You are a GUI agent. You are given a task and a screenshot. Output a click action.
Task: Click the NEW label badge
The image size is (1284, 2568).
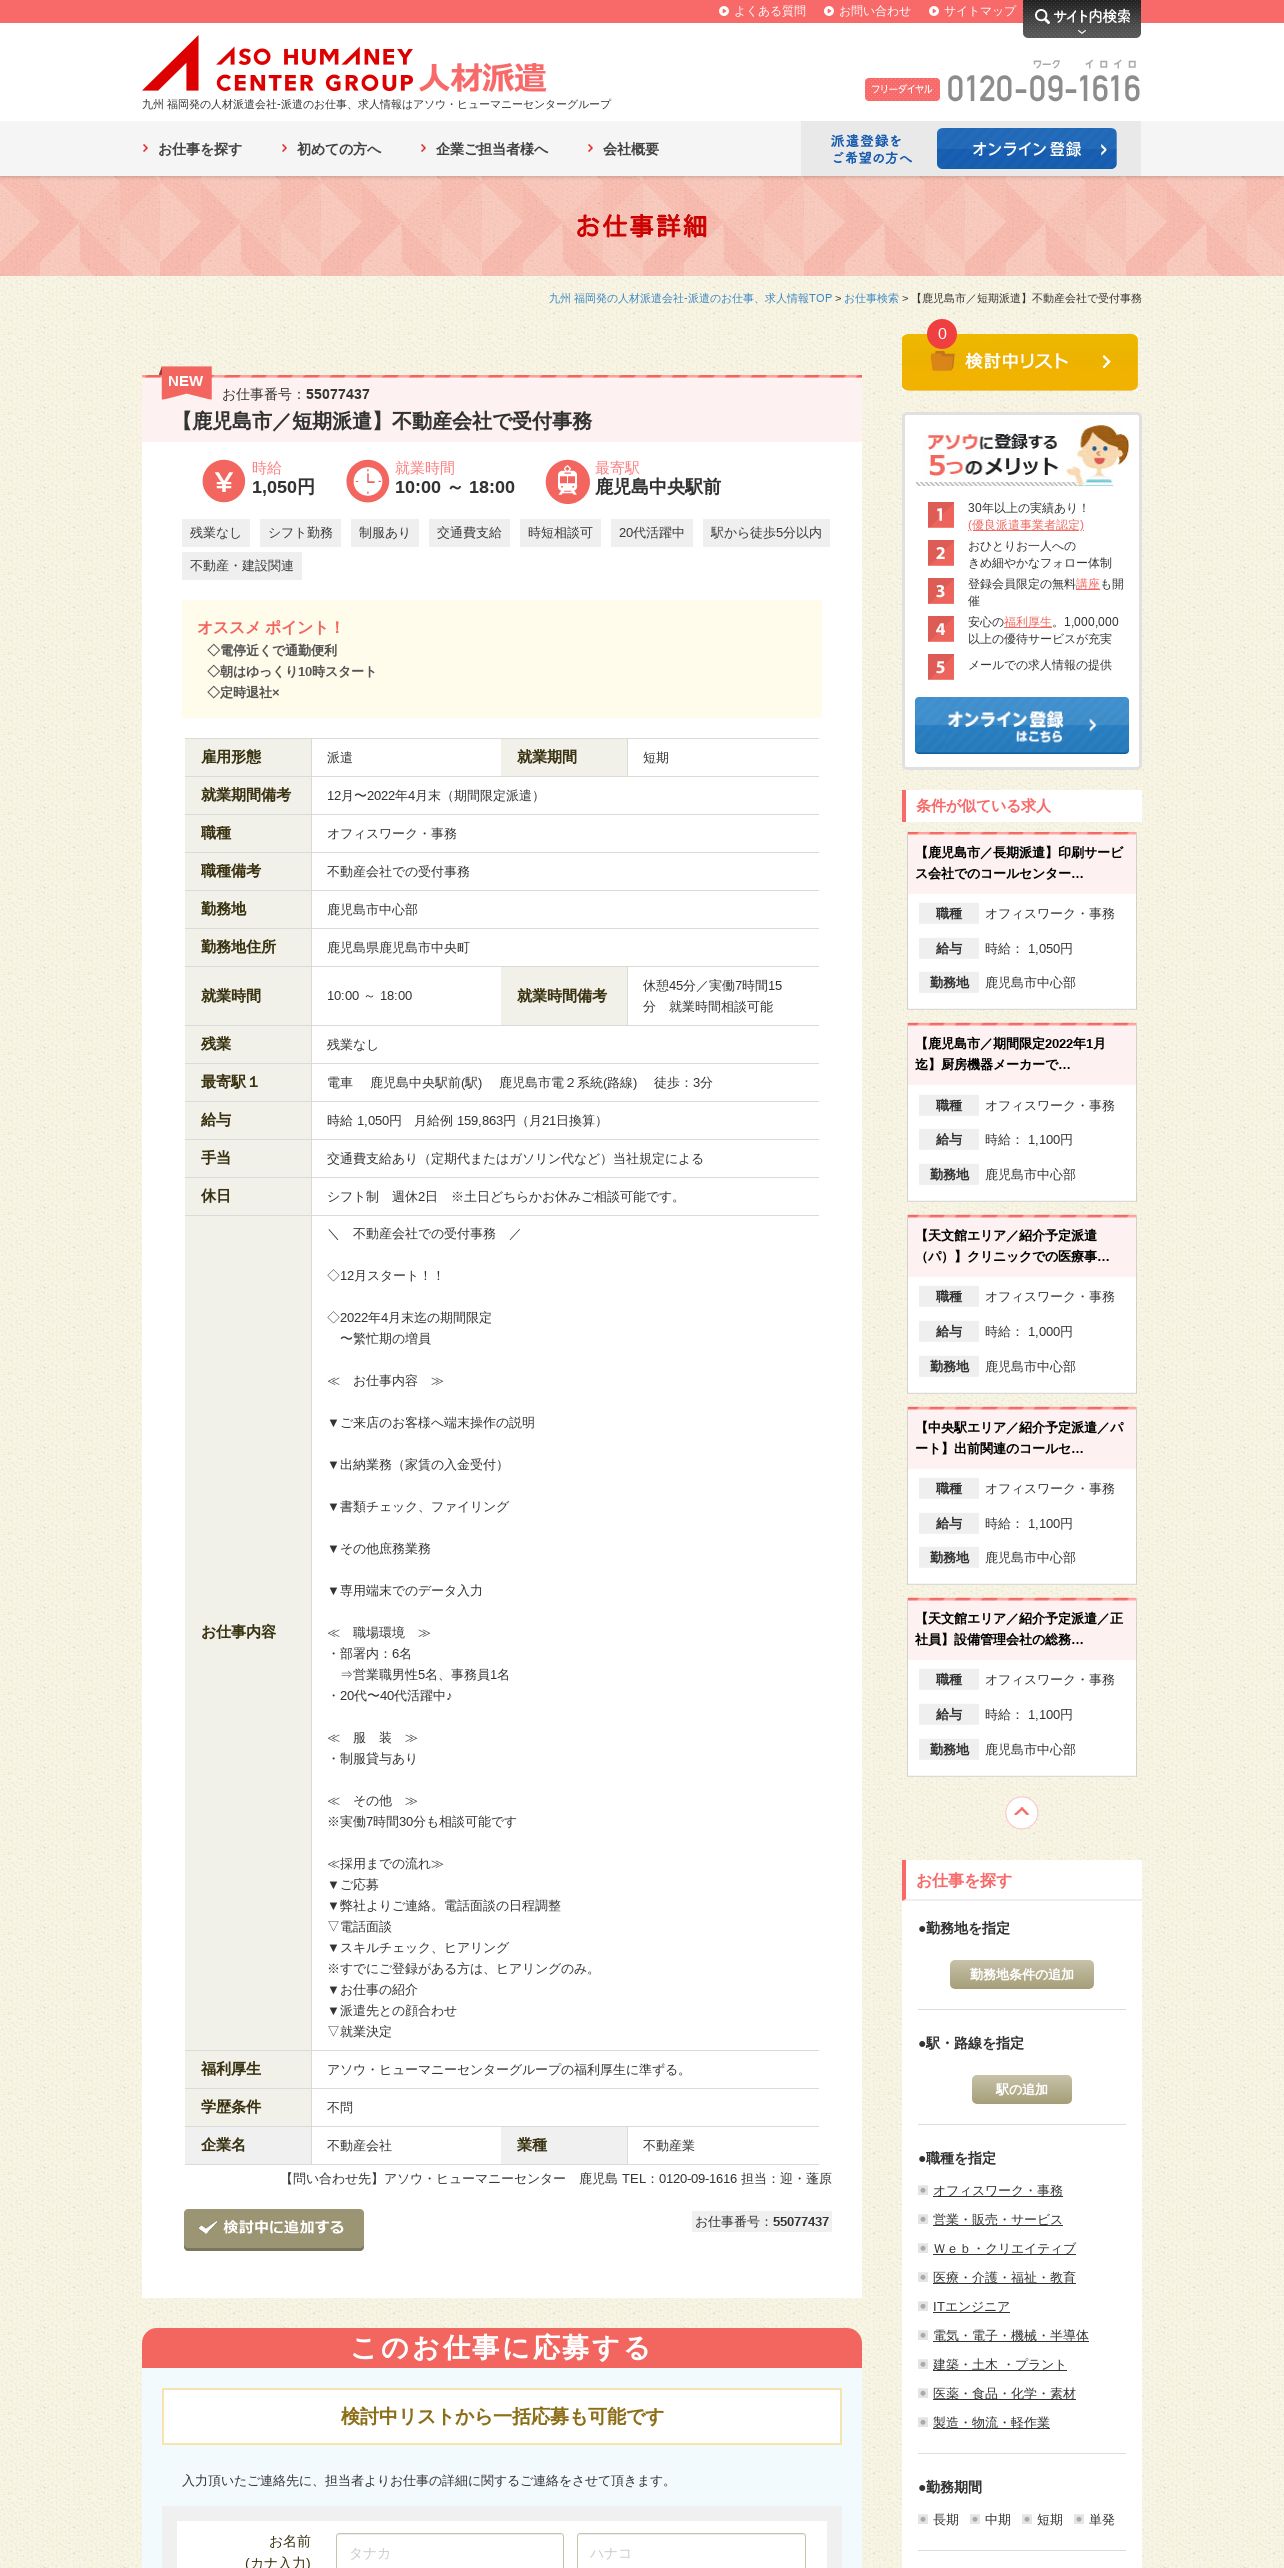coord(185,381)
